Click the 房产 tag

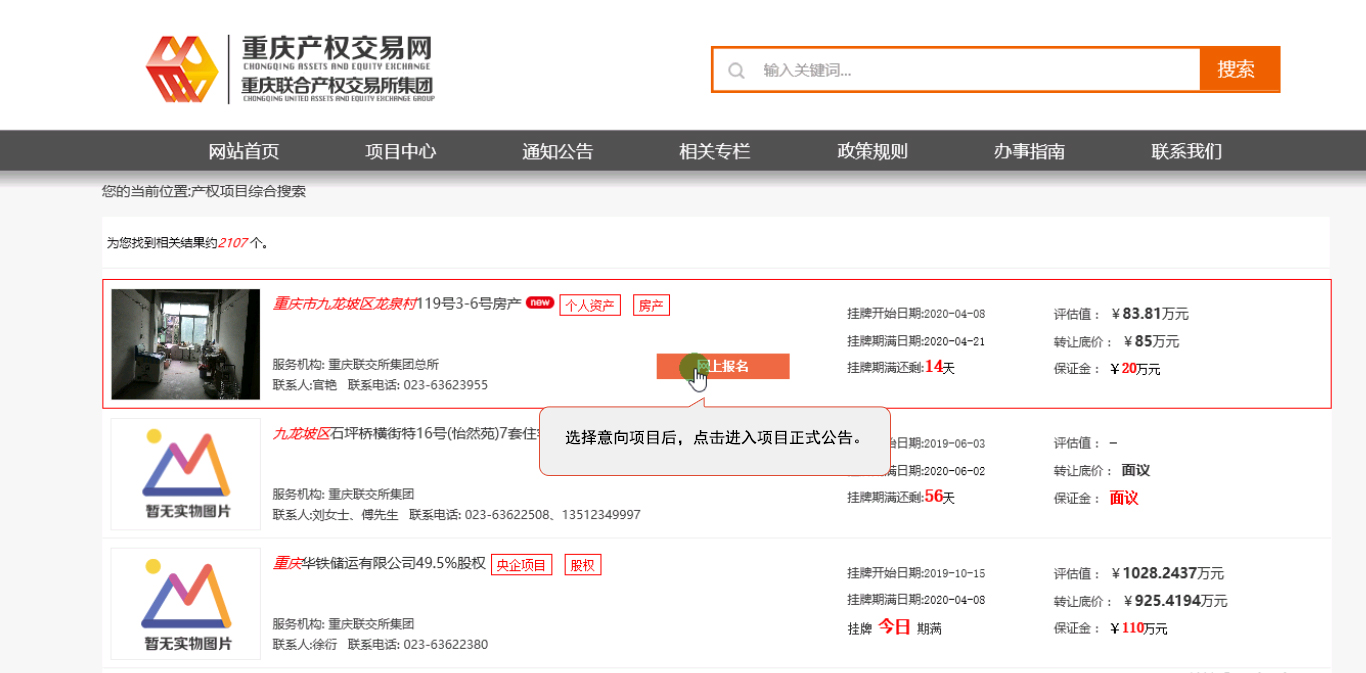coord(651,305)
